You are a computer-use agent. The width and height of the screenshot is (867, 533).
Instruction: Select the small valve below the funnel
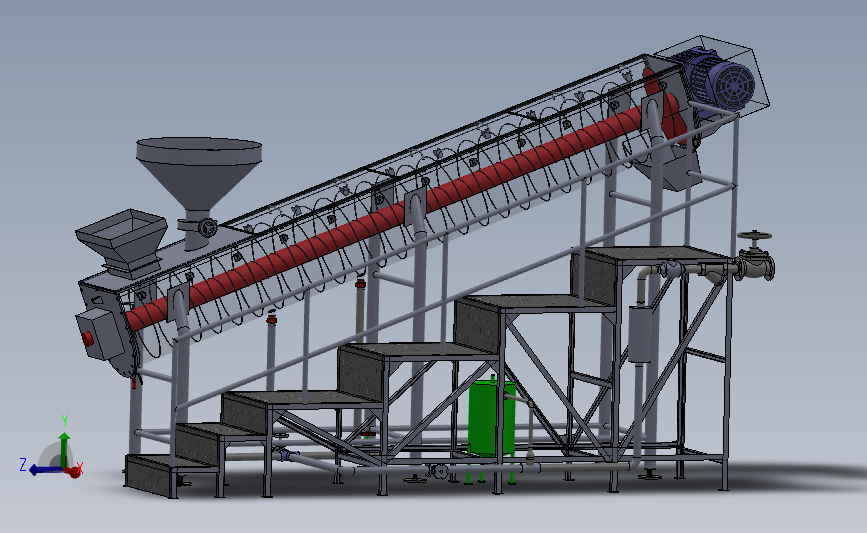coord(206,227)
